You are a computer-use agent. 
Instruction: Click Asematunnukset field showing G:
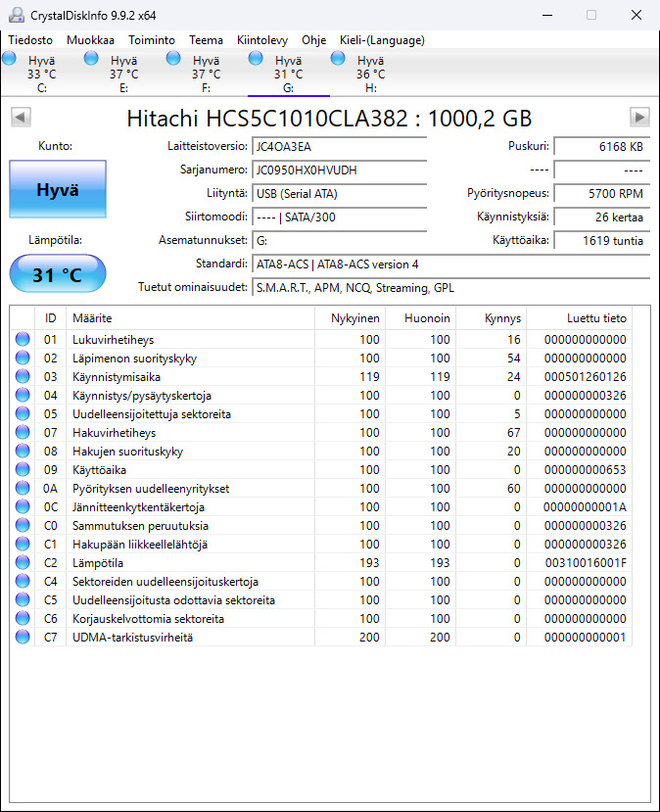click(339, 240)
